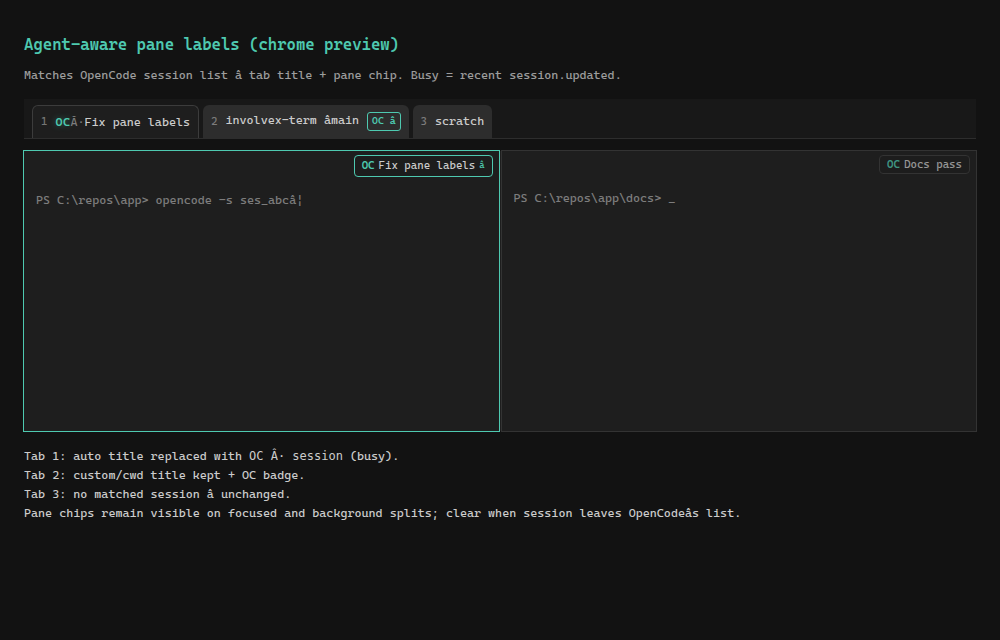This screenshot has height=640, width=1000.
Task: Click the opencode -s ses_abc command line
Action: coord(169,200)
